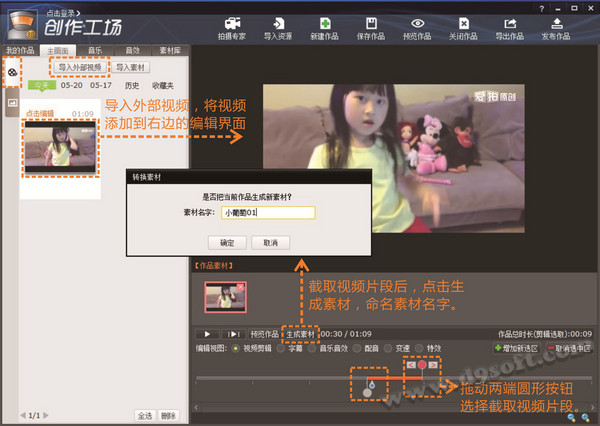Create a new project with 新建作品
The width and height of the screenshot is (600, 426).
(x=324, y=29)
